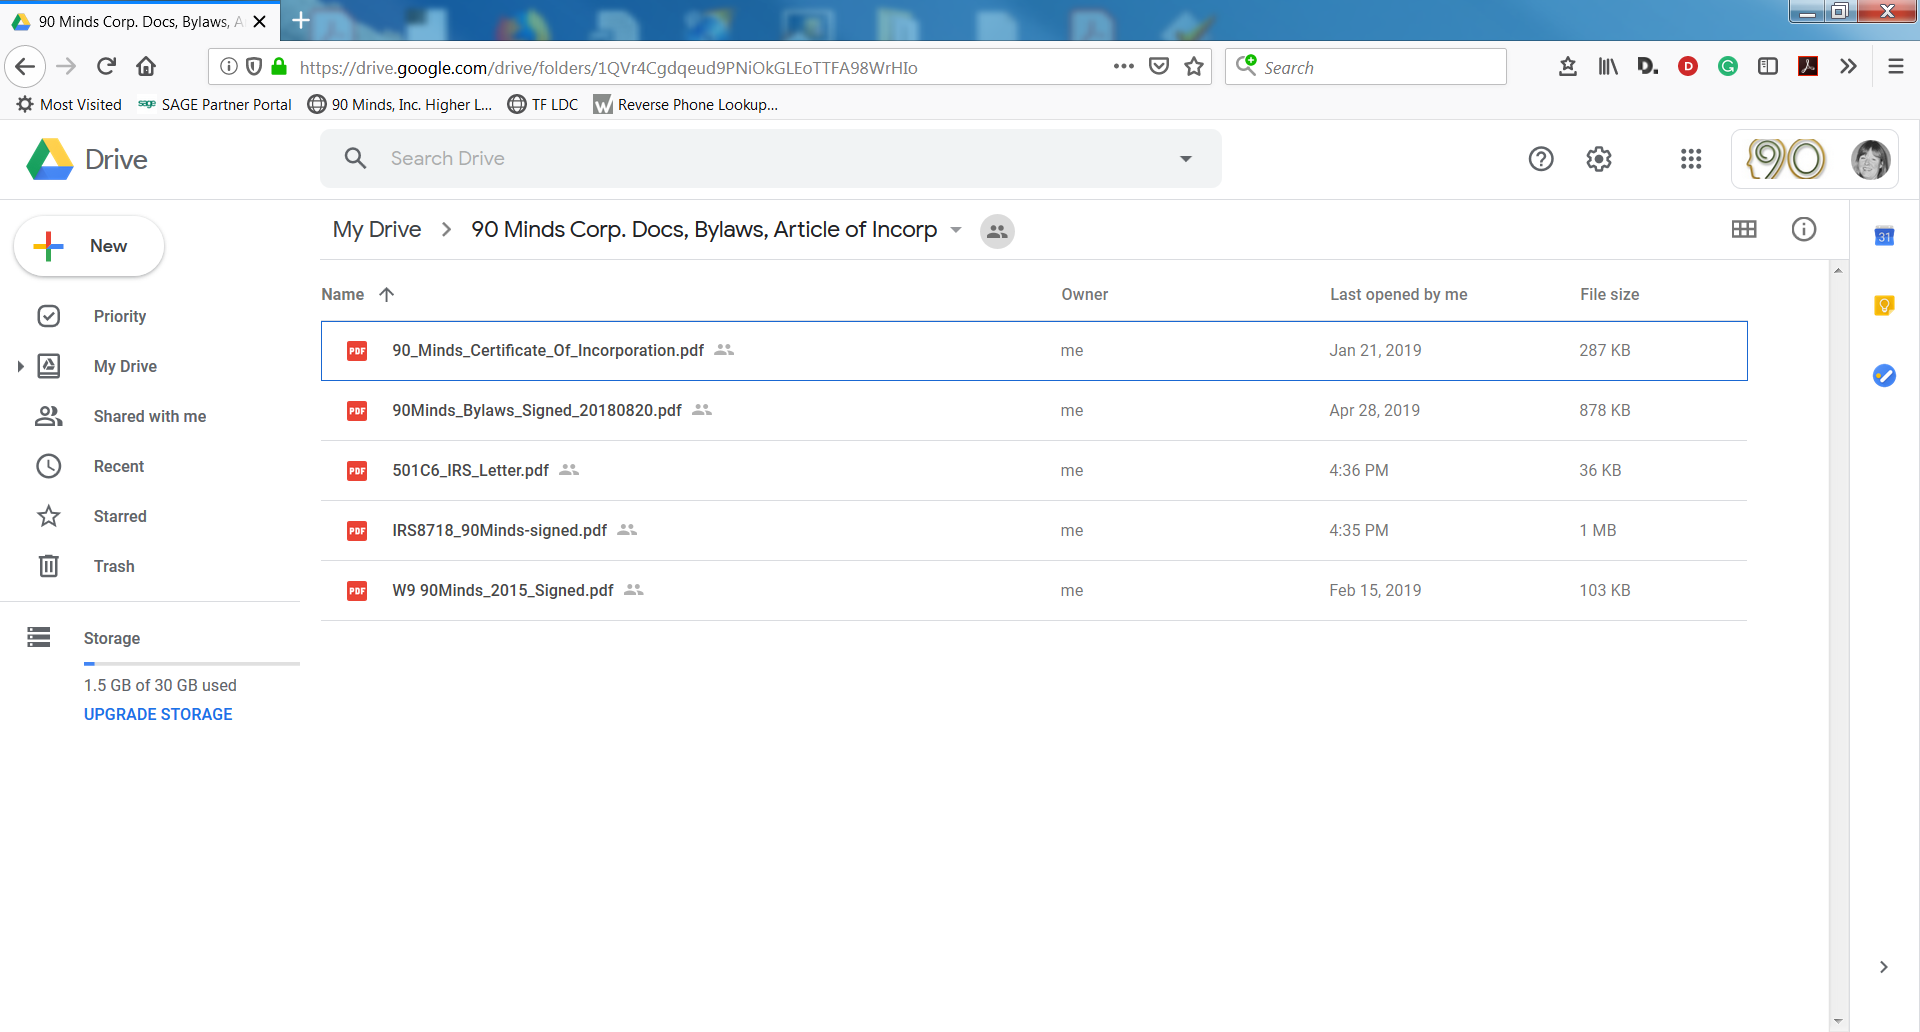Image resolution: width=1920 pixels, height=1032 pixels.
Task: Select 90Minds_Bylaws_Signed_20180820.pdf
Action: pyautogui.click(x=1034, y=410)
